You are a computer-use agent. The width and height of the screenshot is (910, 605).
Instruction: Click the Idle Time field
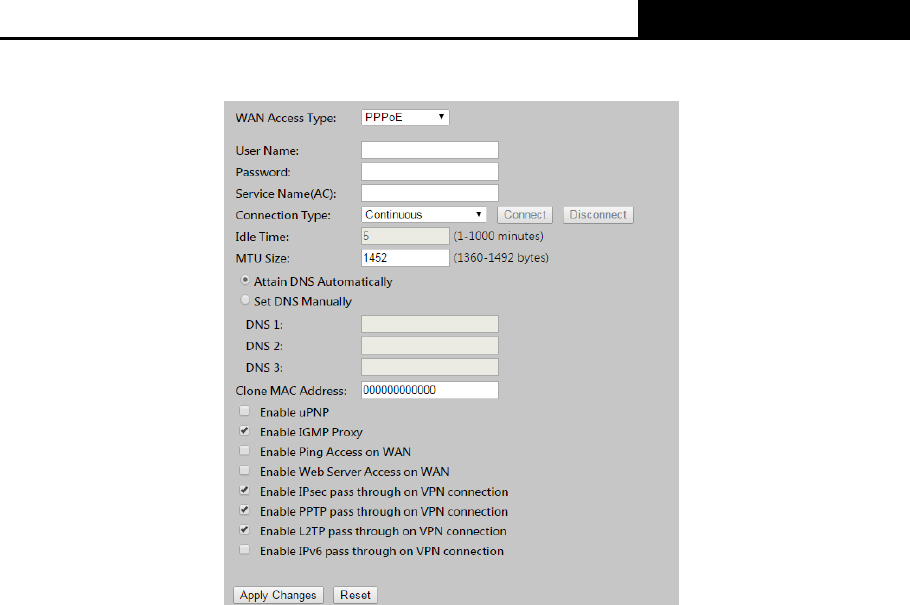pyautogui.click(x=405, y=236)
